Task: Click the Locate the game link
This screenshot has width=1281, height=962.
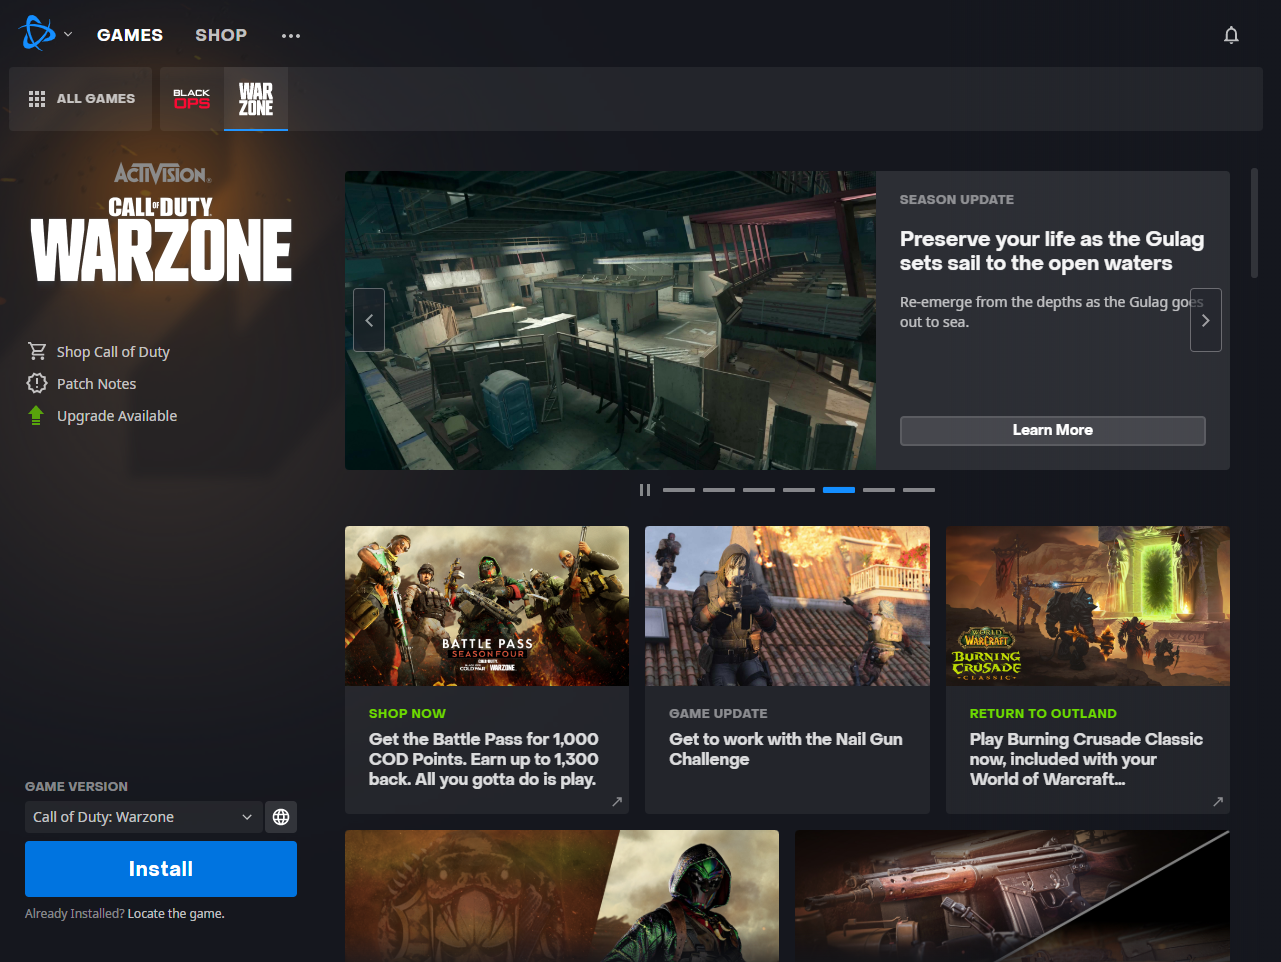Action: pos(176,914)
